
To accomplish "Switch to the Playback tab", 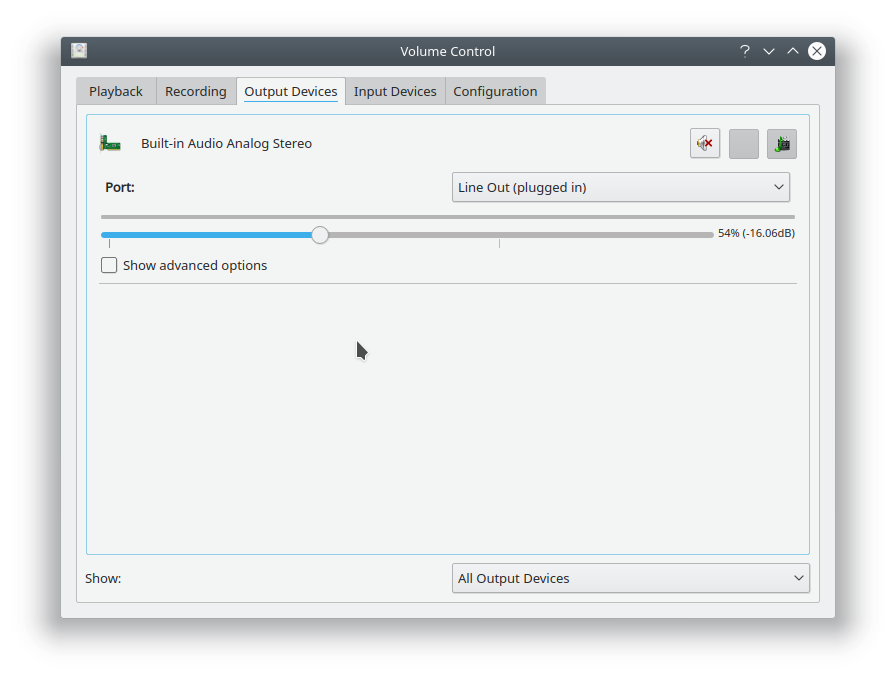I will [x=116, y=91].
